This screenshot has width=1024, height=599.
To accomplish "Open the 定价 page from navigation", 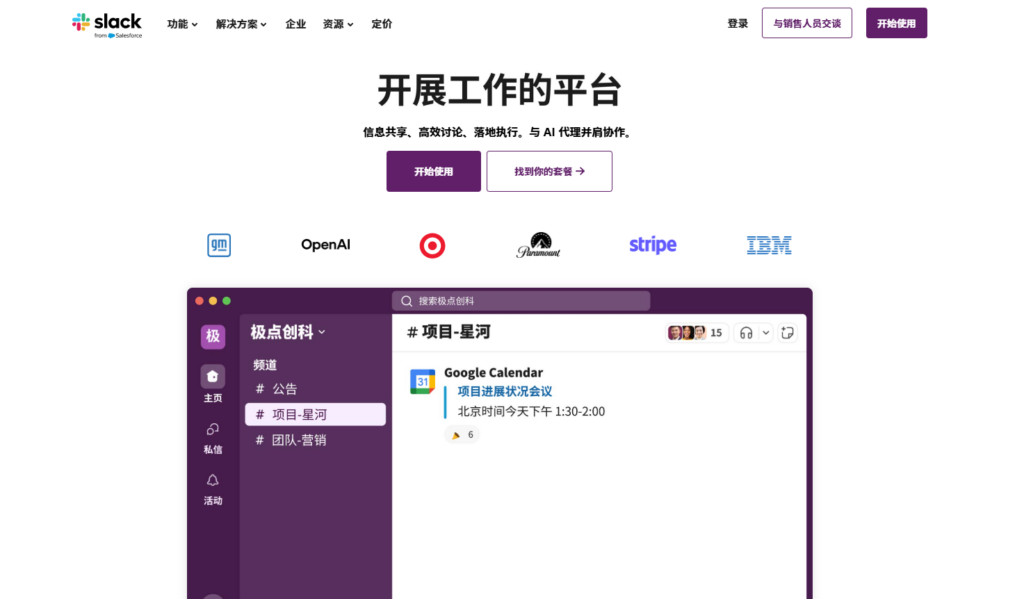I will coord(381,24).
